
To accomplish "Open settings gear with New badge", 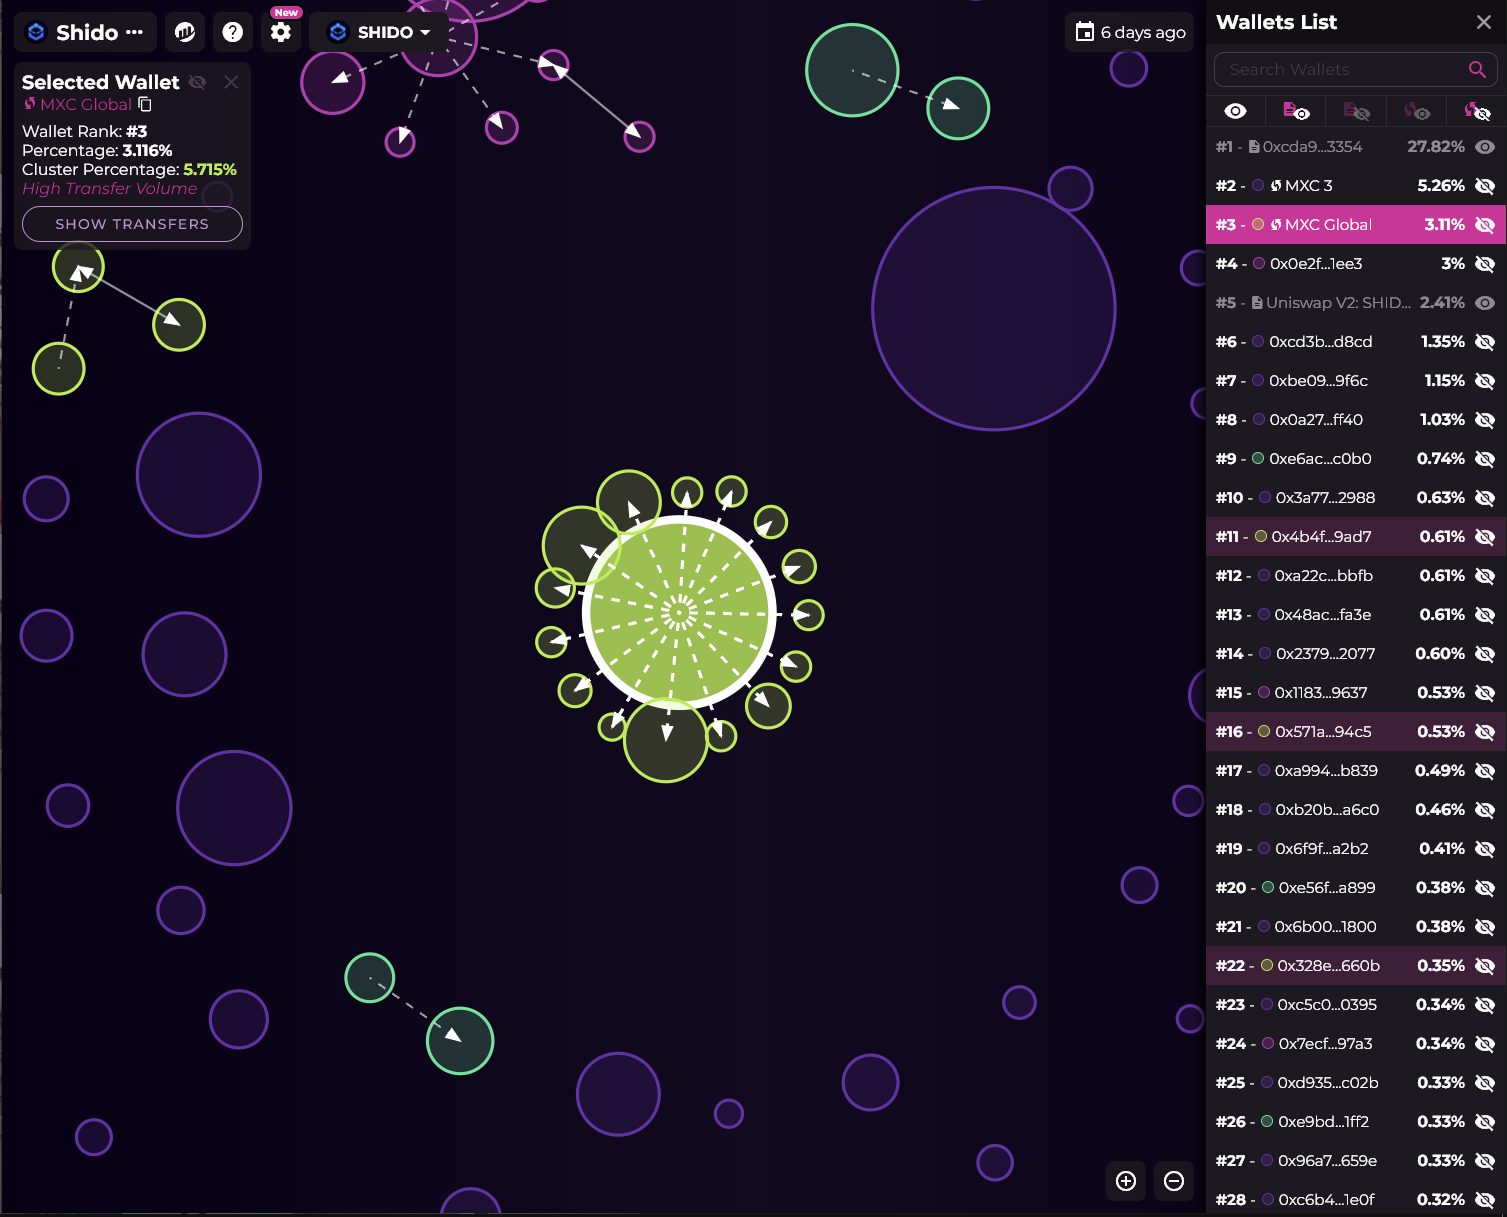I will tap(281, 32).
